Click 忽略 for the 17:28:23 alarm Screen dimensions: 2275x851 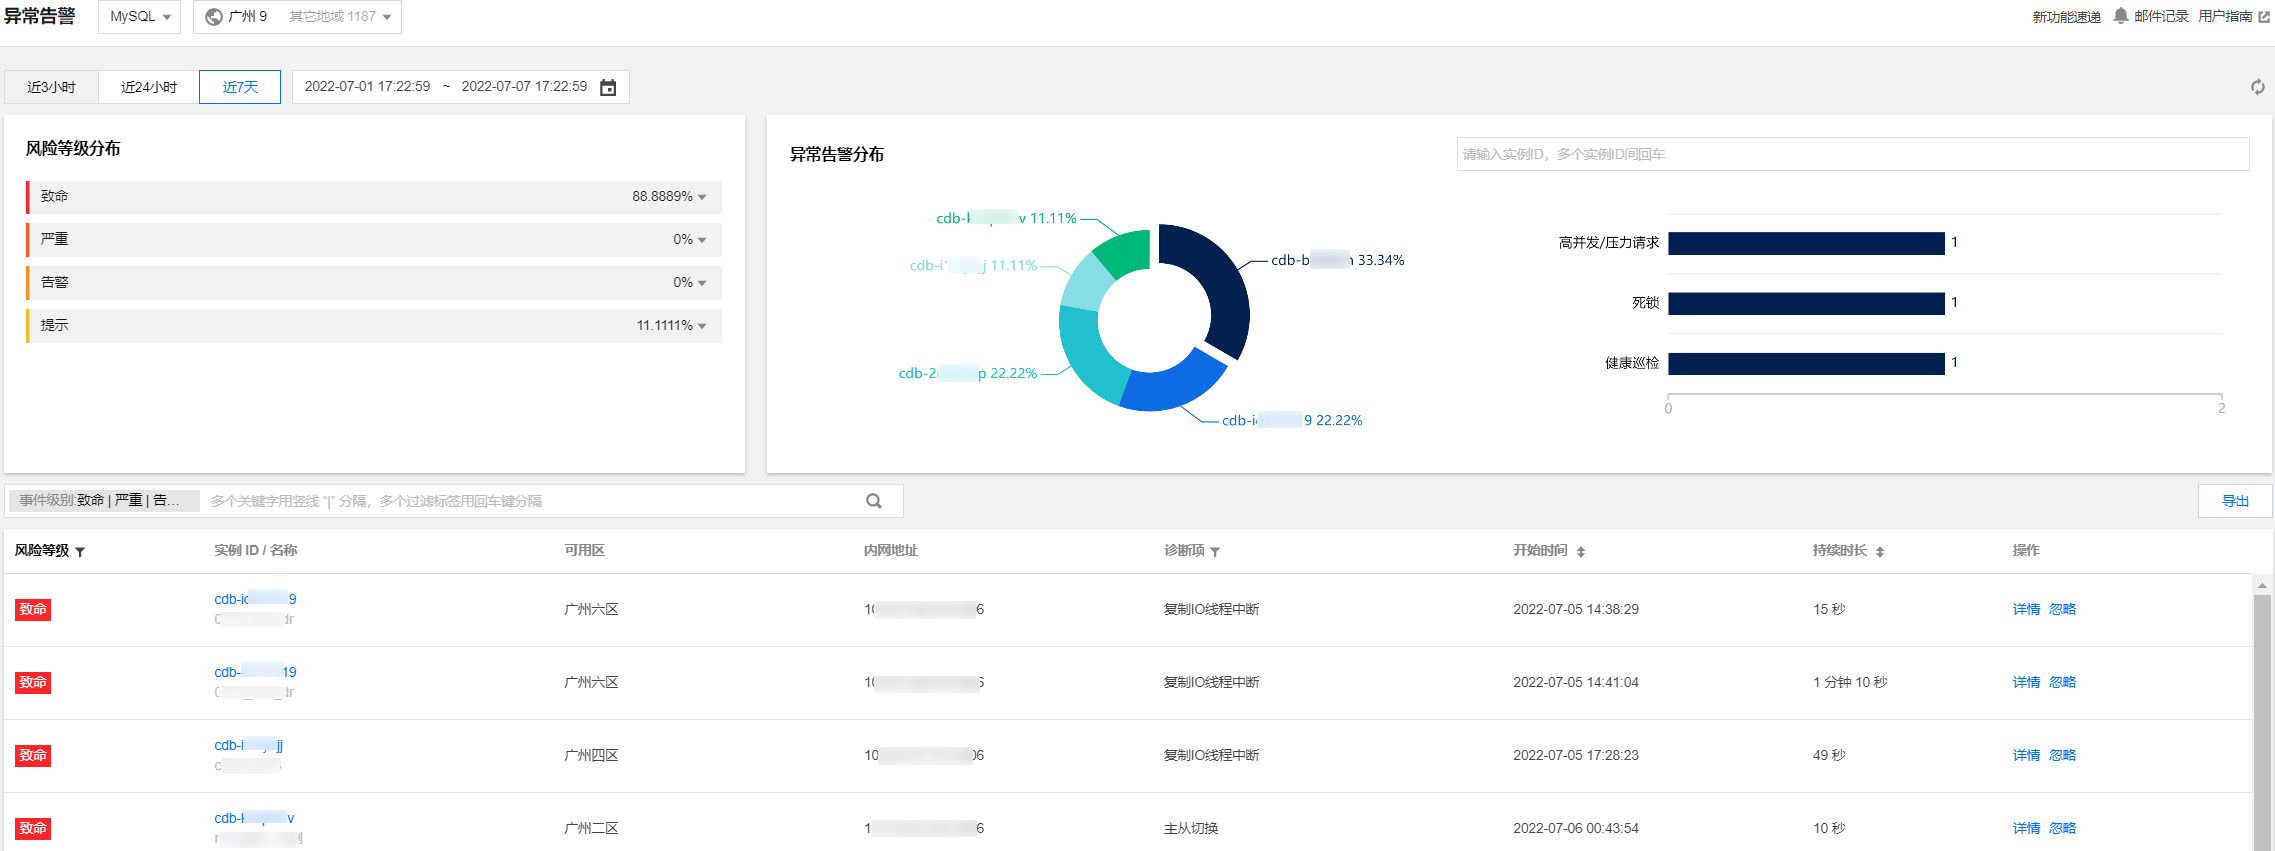[2062, 756]
